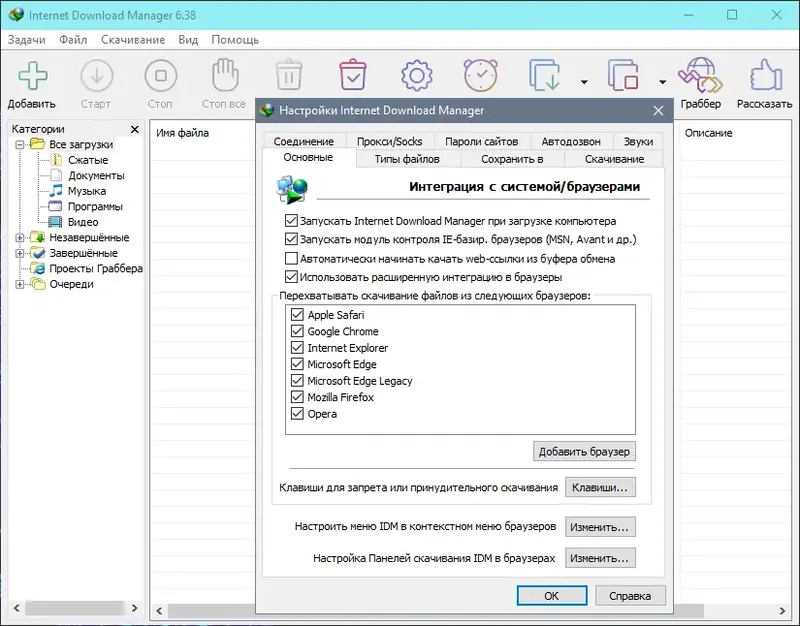Click the trash Delete icon on toolbar
This screenshot has width=800, height=626.
(288, 73)
